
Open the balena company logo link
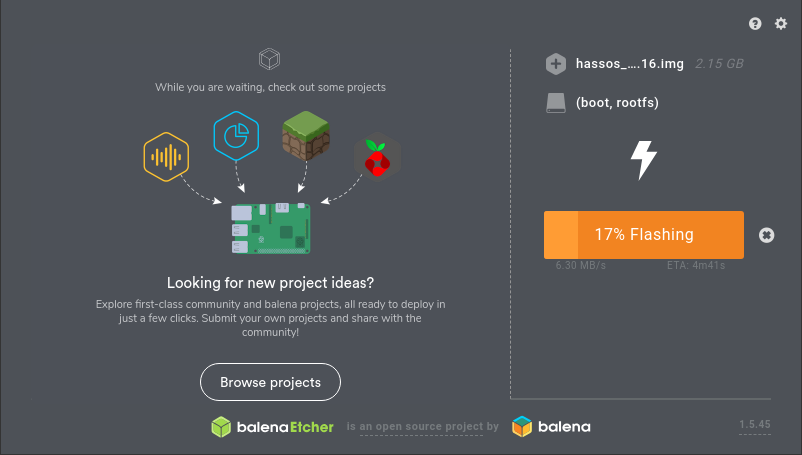(551, 426)
